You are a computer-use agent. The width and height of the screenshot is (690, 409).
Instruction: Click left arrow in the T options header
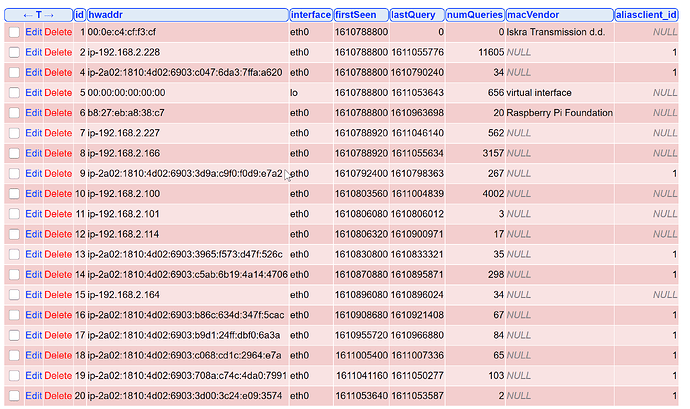27,15
